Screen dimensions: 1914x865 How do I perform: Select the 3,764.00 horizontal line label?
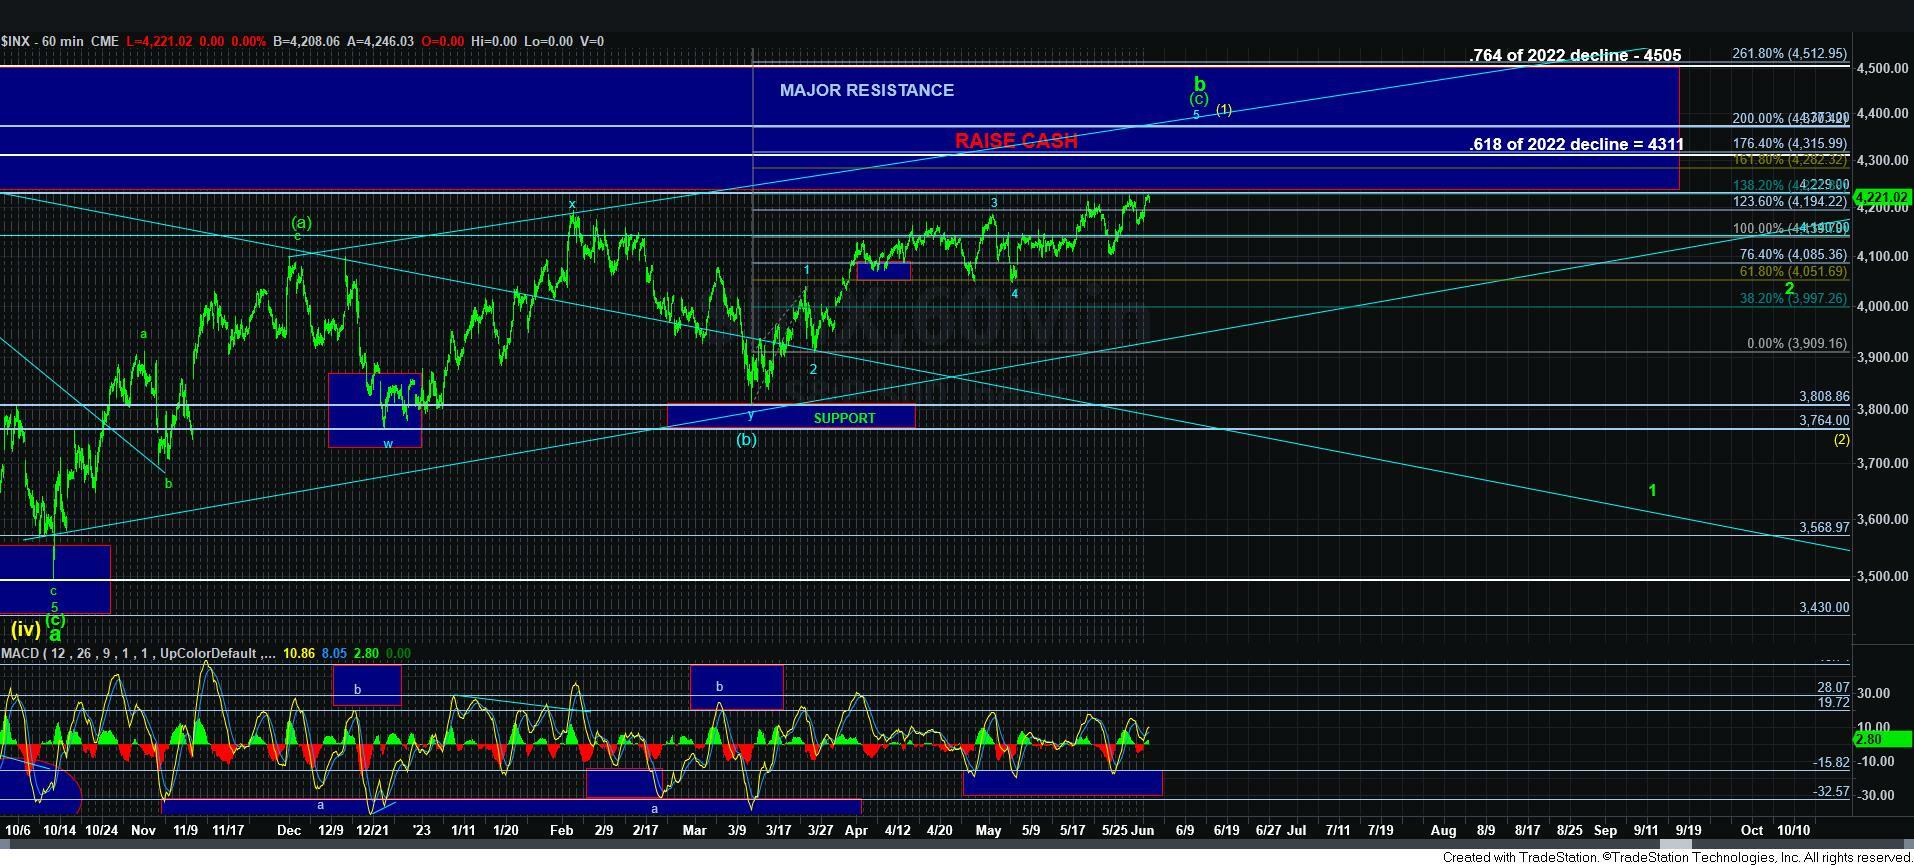[1824, 420]
